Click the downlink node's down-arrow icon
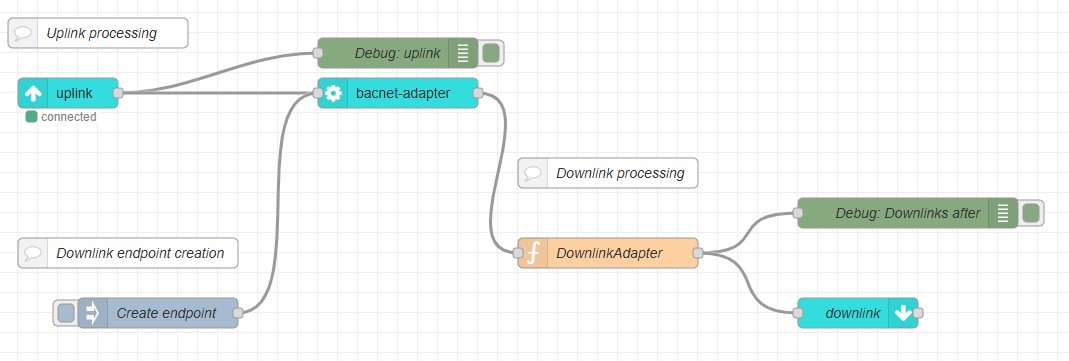The height and width of the screenshot is (361, 1069). coord(903,313)
